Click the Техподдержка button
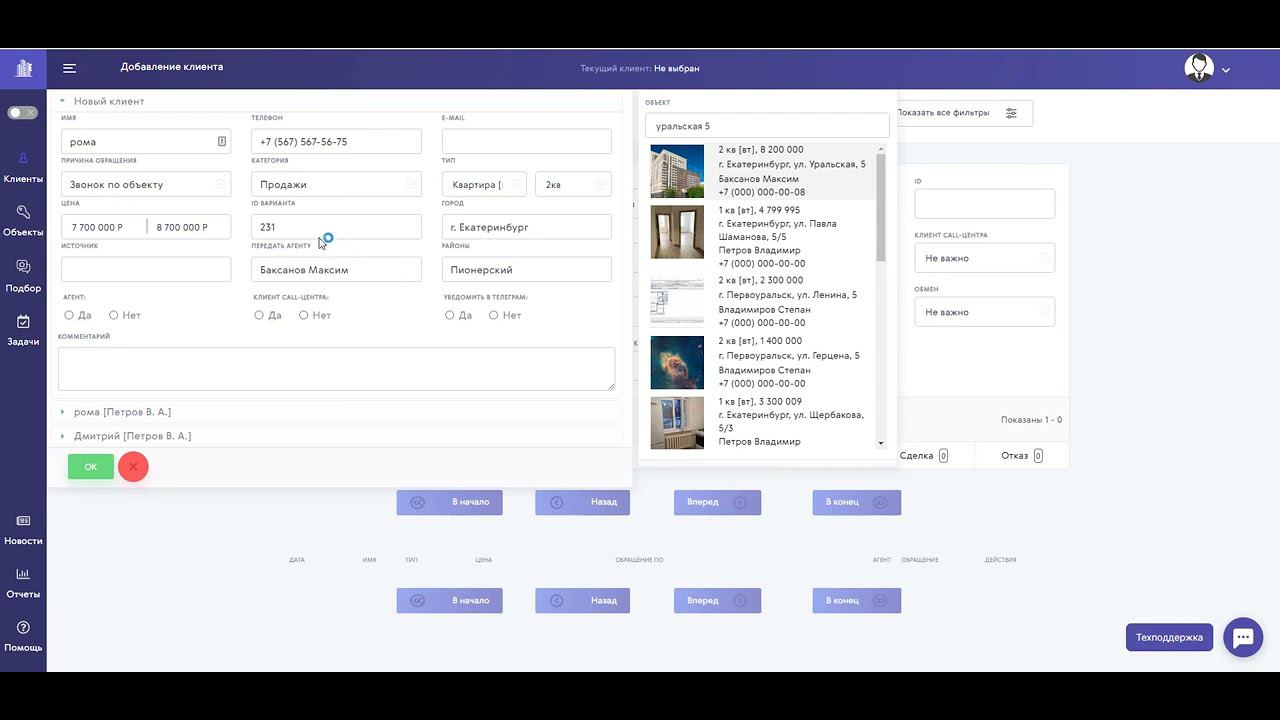Screen dimensions: 1280x720 pos(1169,637)
